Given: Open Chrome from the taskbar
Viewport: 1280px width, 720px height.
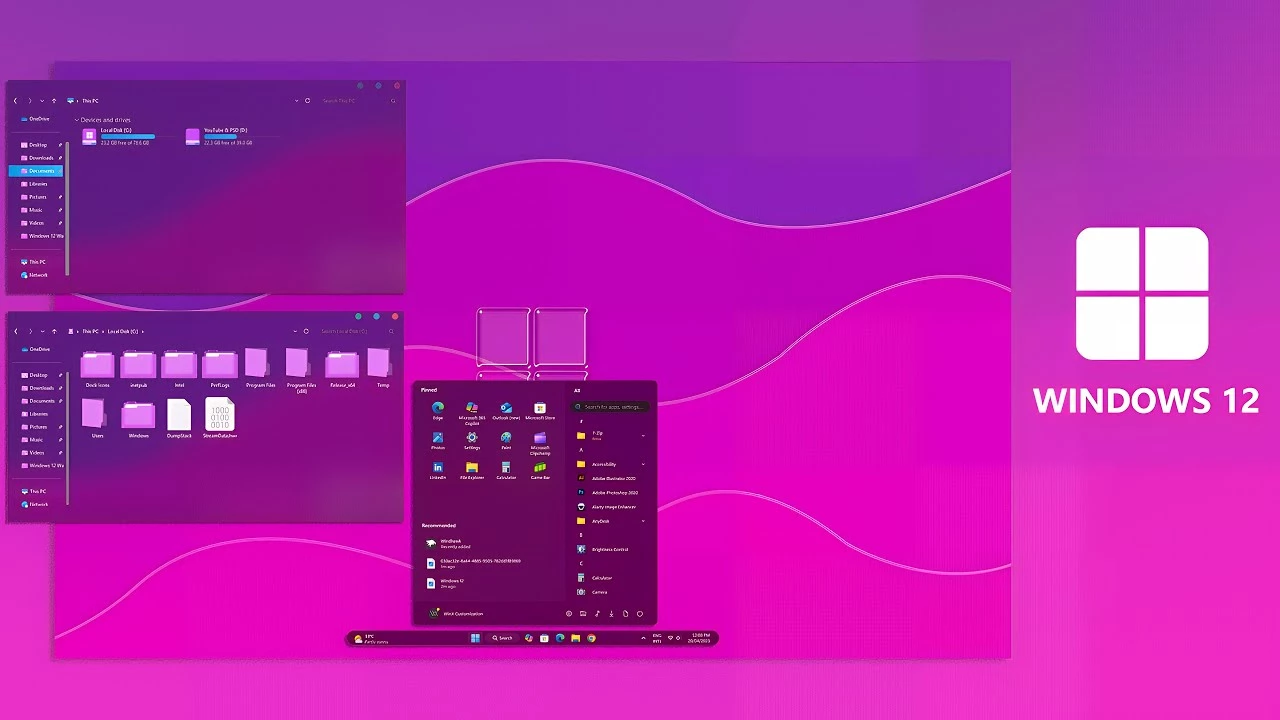Looking at the screenshot, I should pos(591,638).
